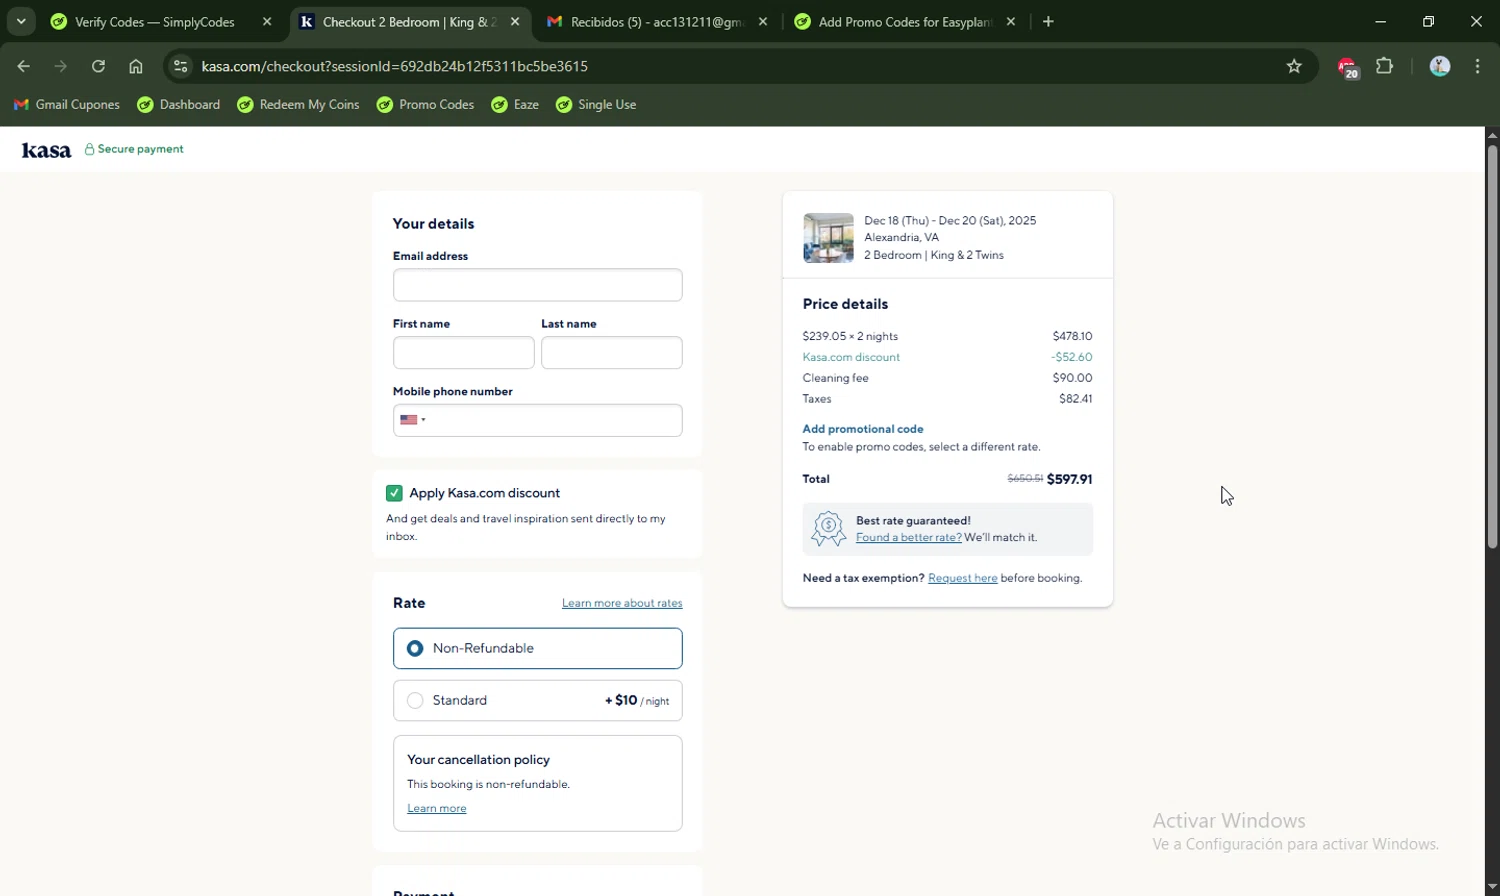Close the Recibidos Gmail tab
The image size is (1500, 896).
(763, 21)
